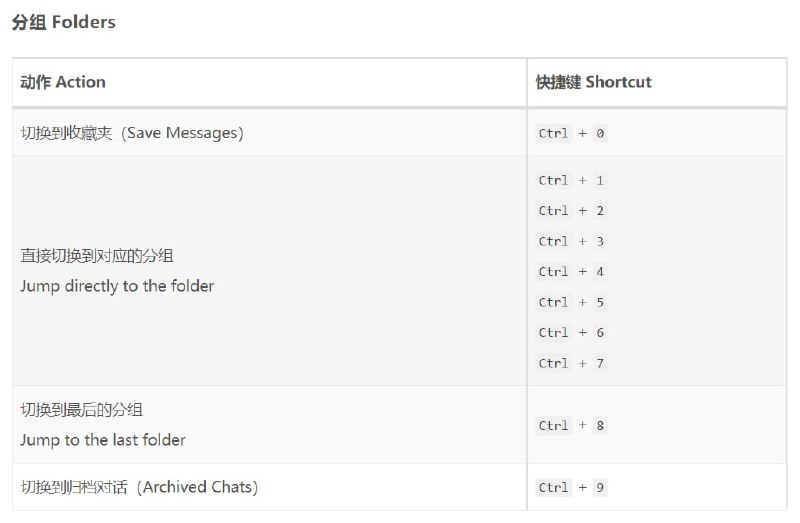Click the 切换到归档对话 (Archived Chats) text

point(139,487)
